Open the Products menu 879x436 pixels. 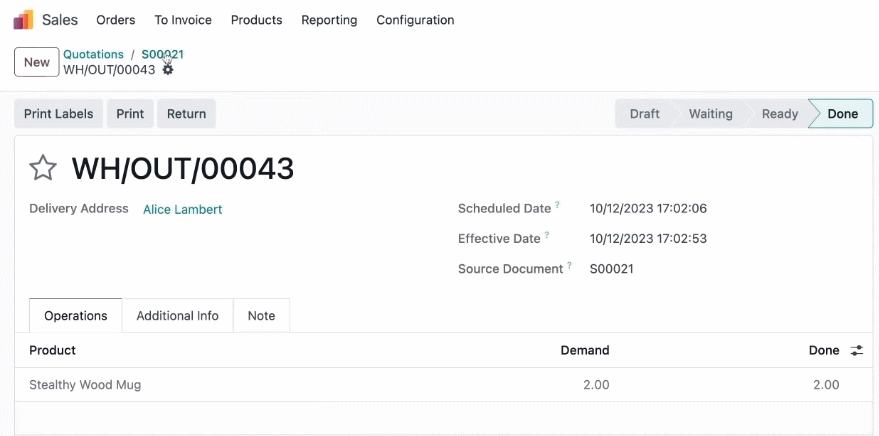[x=256, y=20]
